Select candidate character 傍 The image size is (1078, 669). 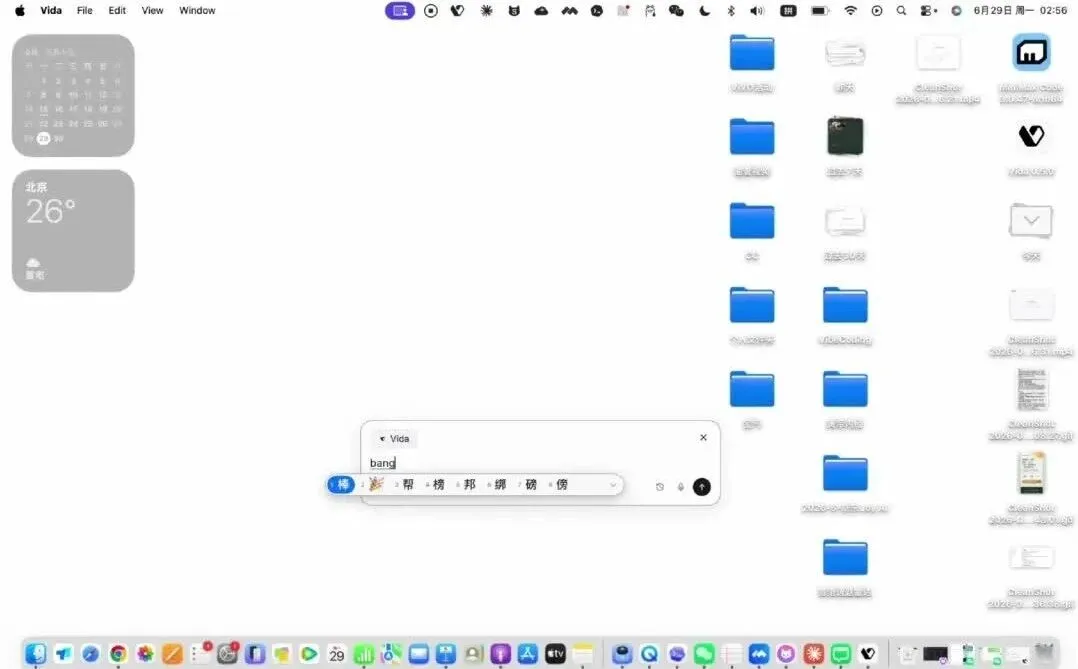point(562,485)
